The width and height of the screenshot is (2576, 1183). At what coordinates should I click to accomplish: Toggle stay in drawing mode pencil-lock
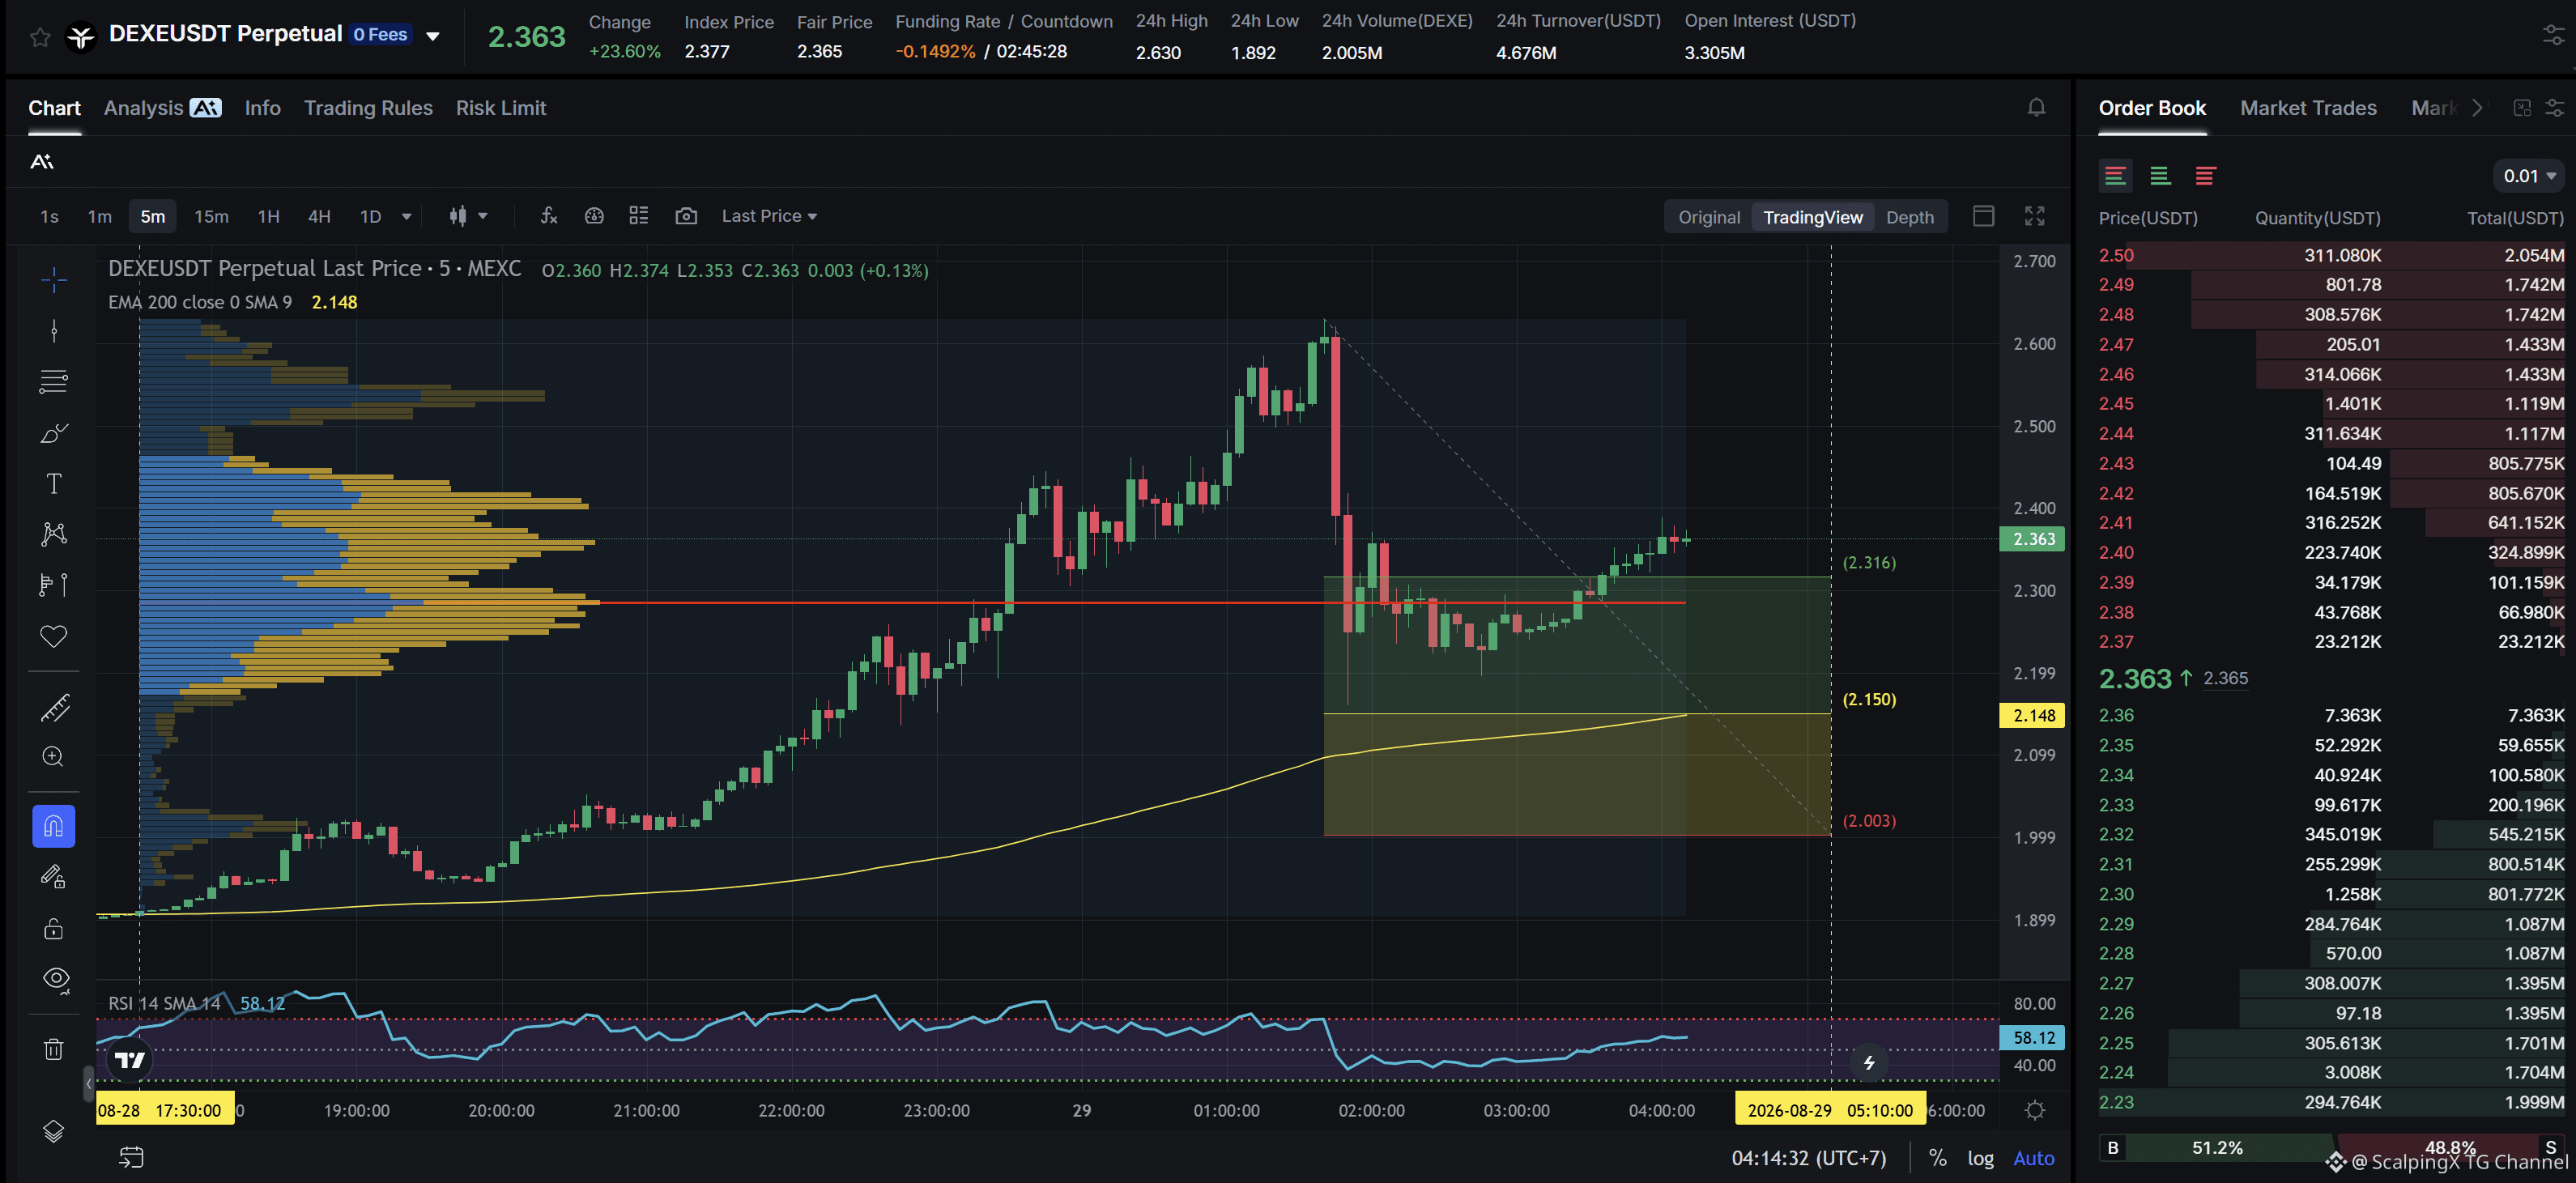click(54, 877)
